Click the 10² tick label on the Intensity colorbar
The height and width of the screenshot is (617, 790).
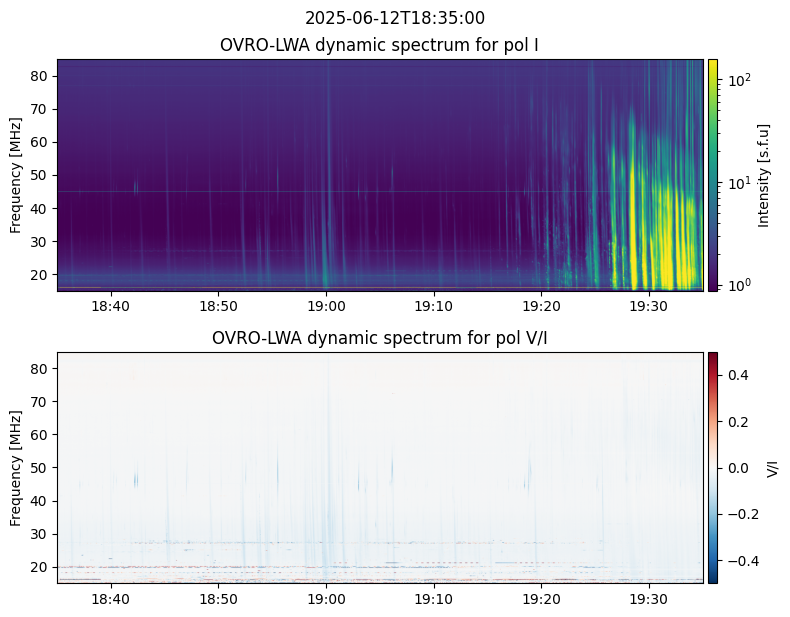pyautogui.click(x=738, y=78)
